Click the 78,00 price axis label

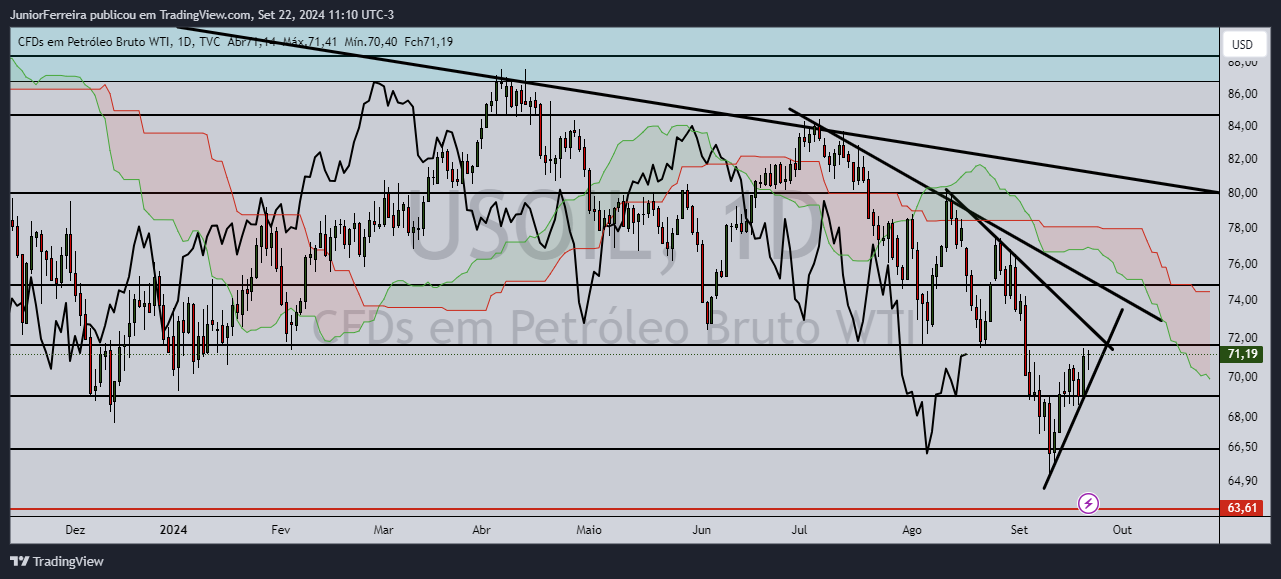[x=1242, y=228]
